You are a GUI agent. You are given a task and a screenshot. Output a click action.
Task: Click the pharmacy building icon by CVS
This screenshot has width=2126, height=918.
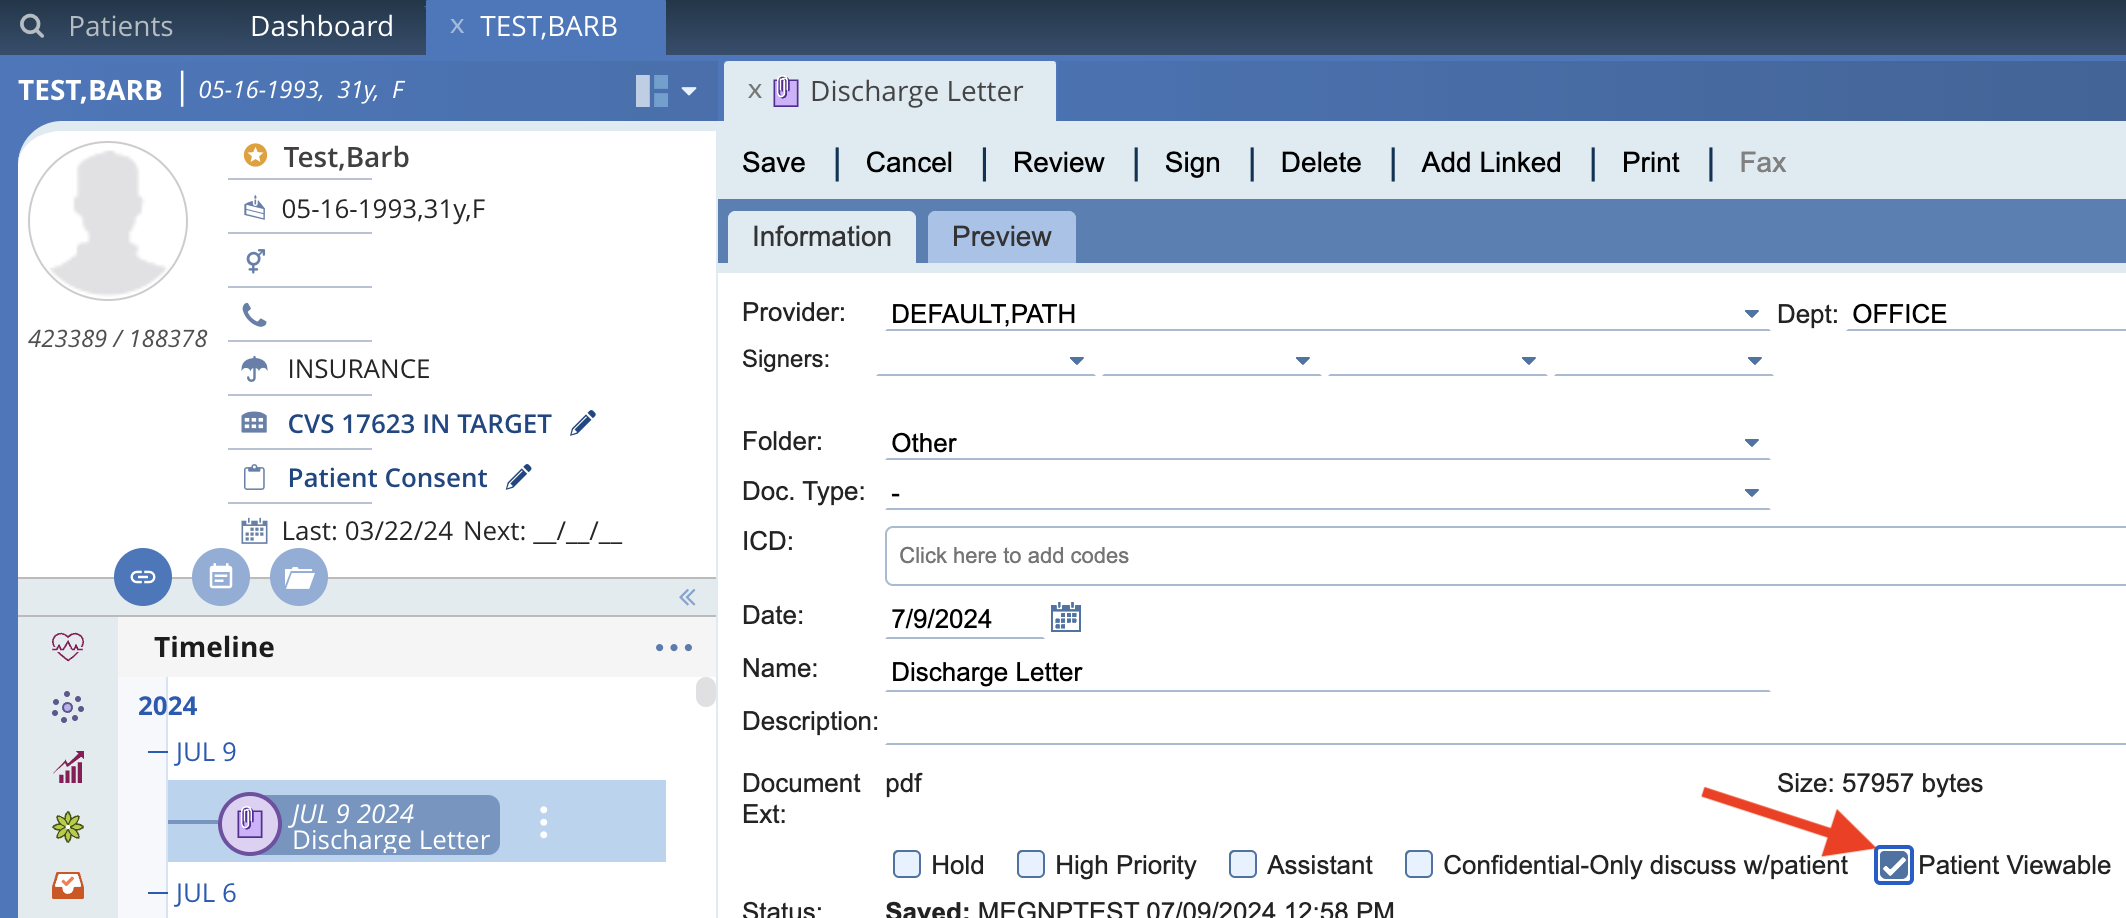[x=255, y=423]
